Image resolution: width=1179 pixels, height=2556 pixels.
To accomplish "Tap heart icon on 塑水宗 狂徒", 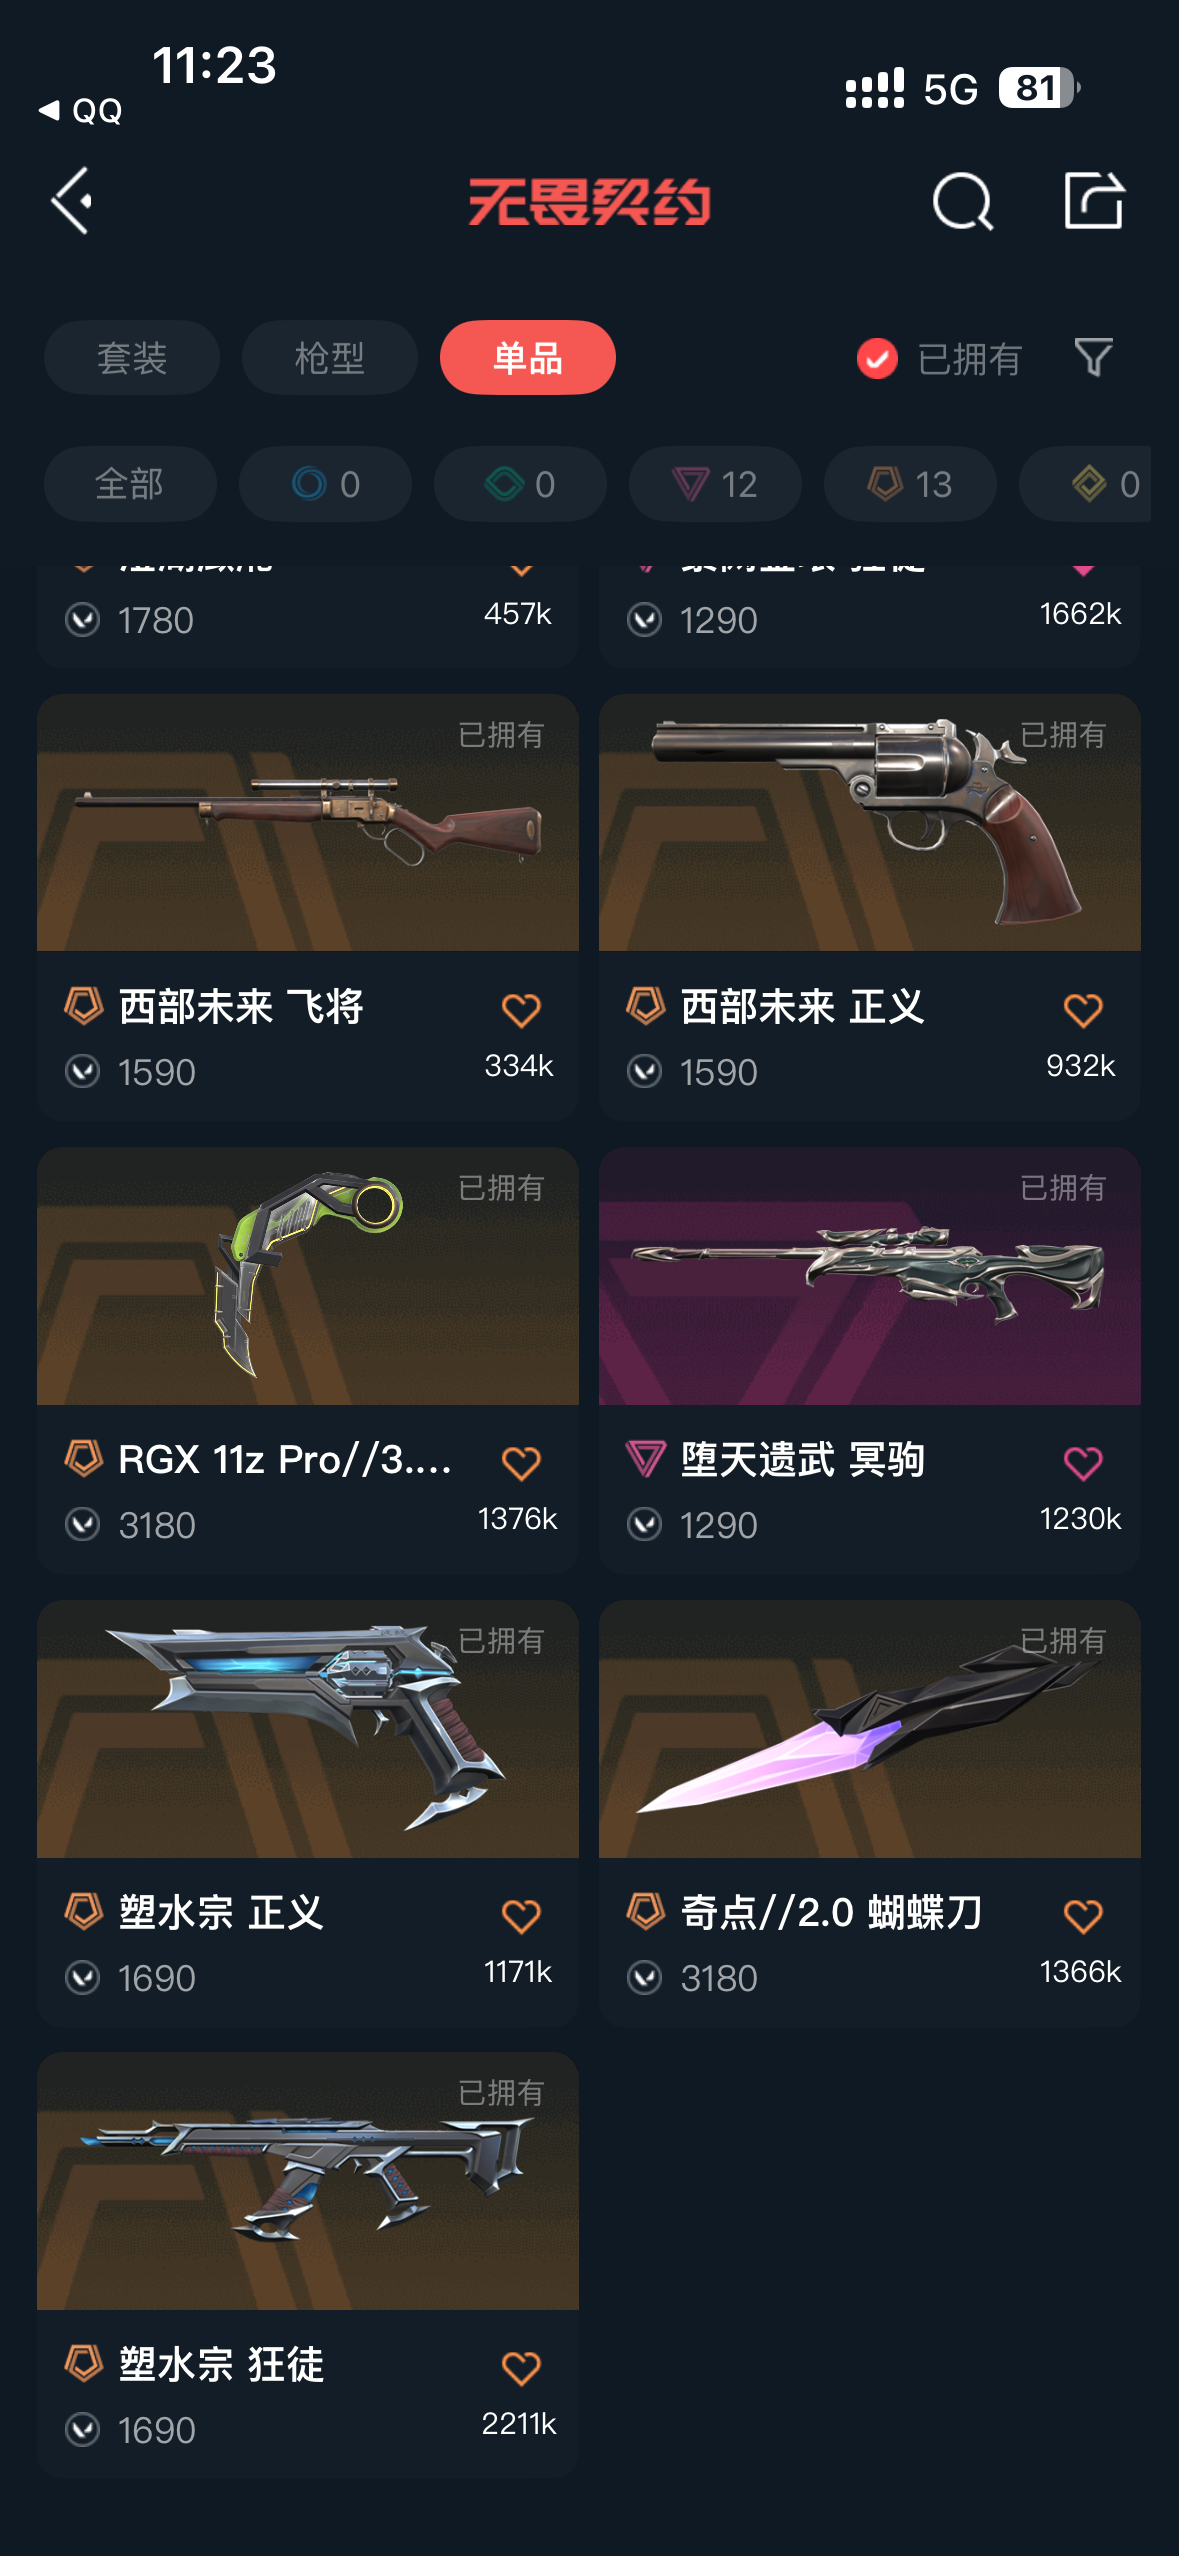I will (521, 2368).
